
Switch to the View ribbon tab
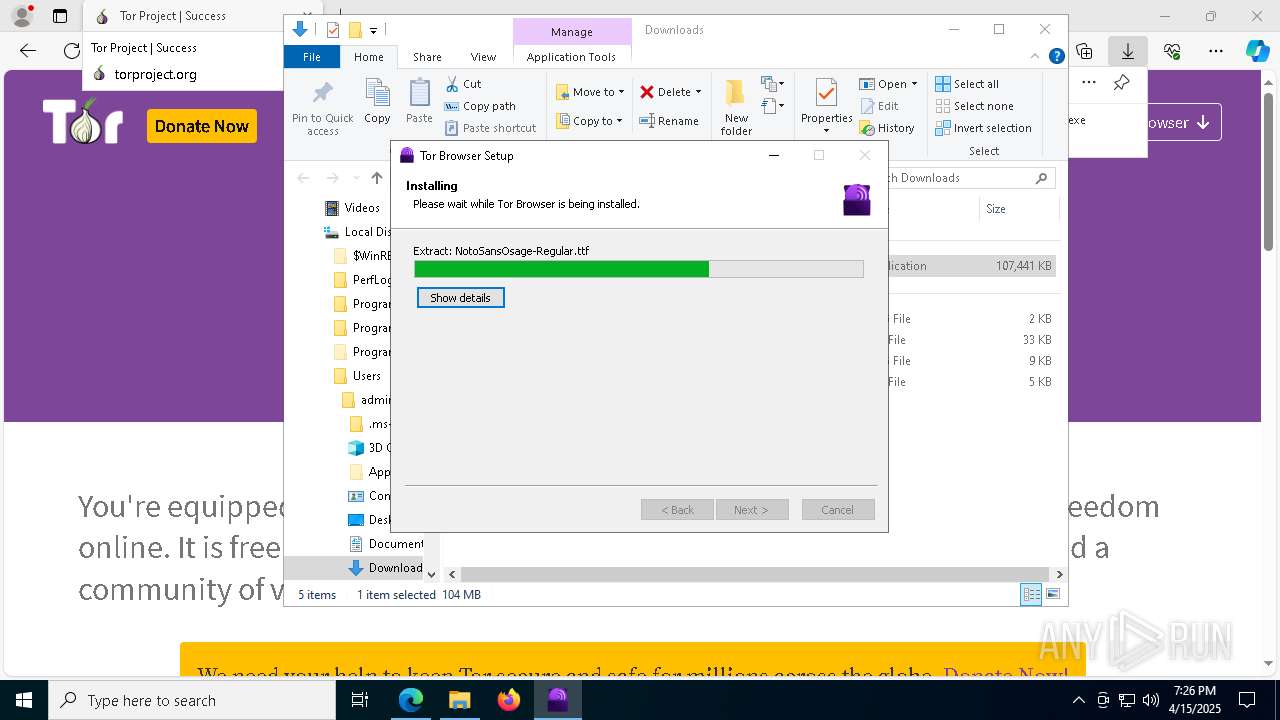483,57
